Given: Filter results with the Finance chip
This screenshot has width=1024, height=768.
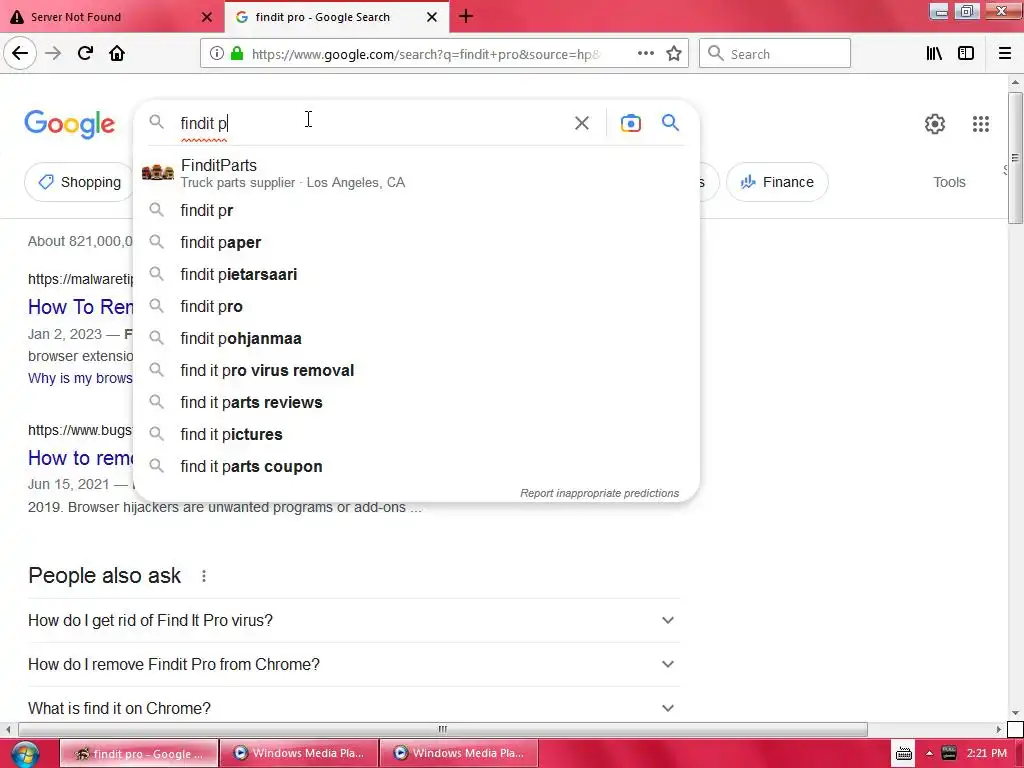Looking at the screenshot, I should click(777, 182).
